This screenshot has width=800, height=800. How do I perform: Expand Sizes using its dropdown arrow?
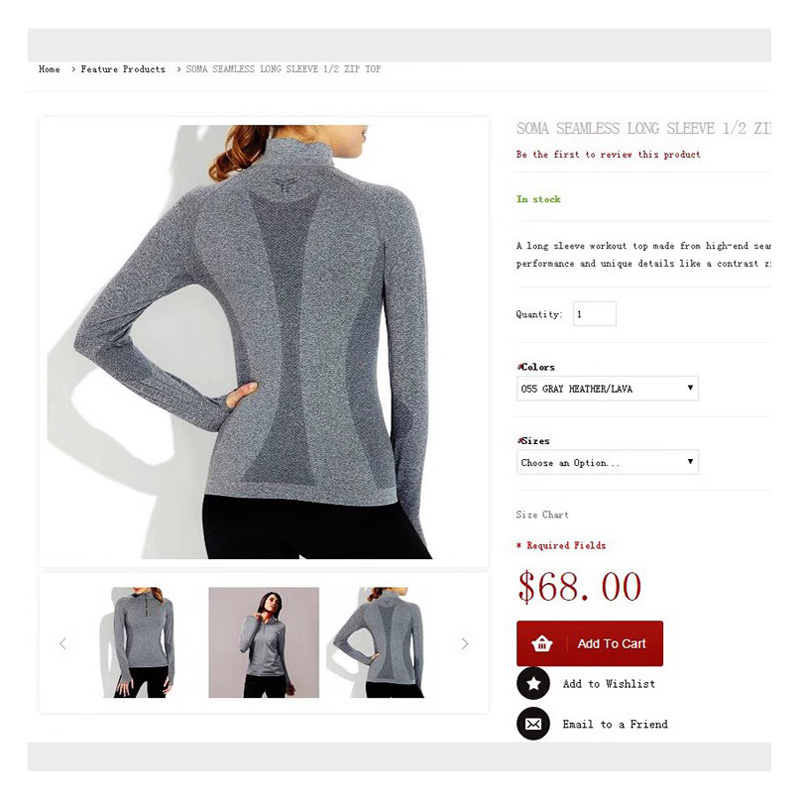coord(690,462)
